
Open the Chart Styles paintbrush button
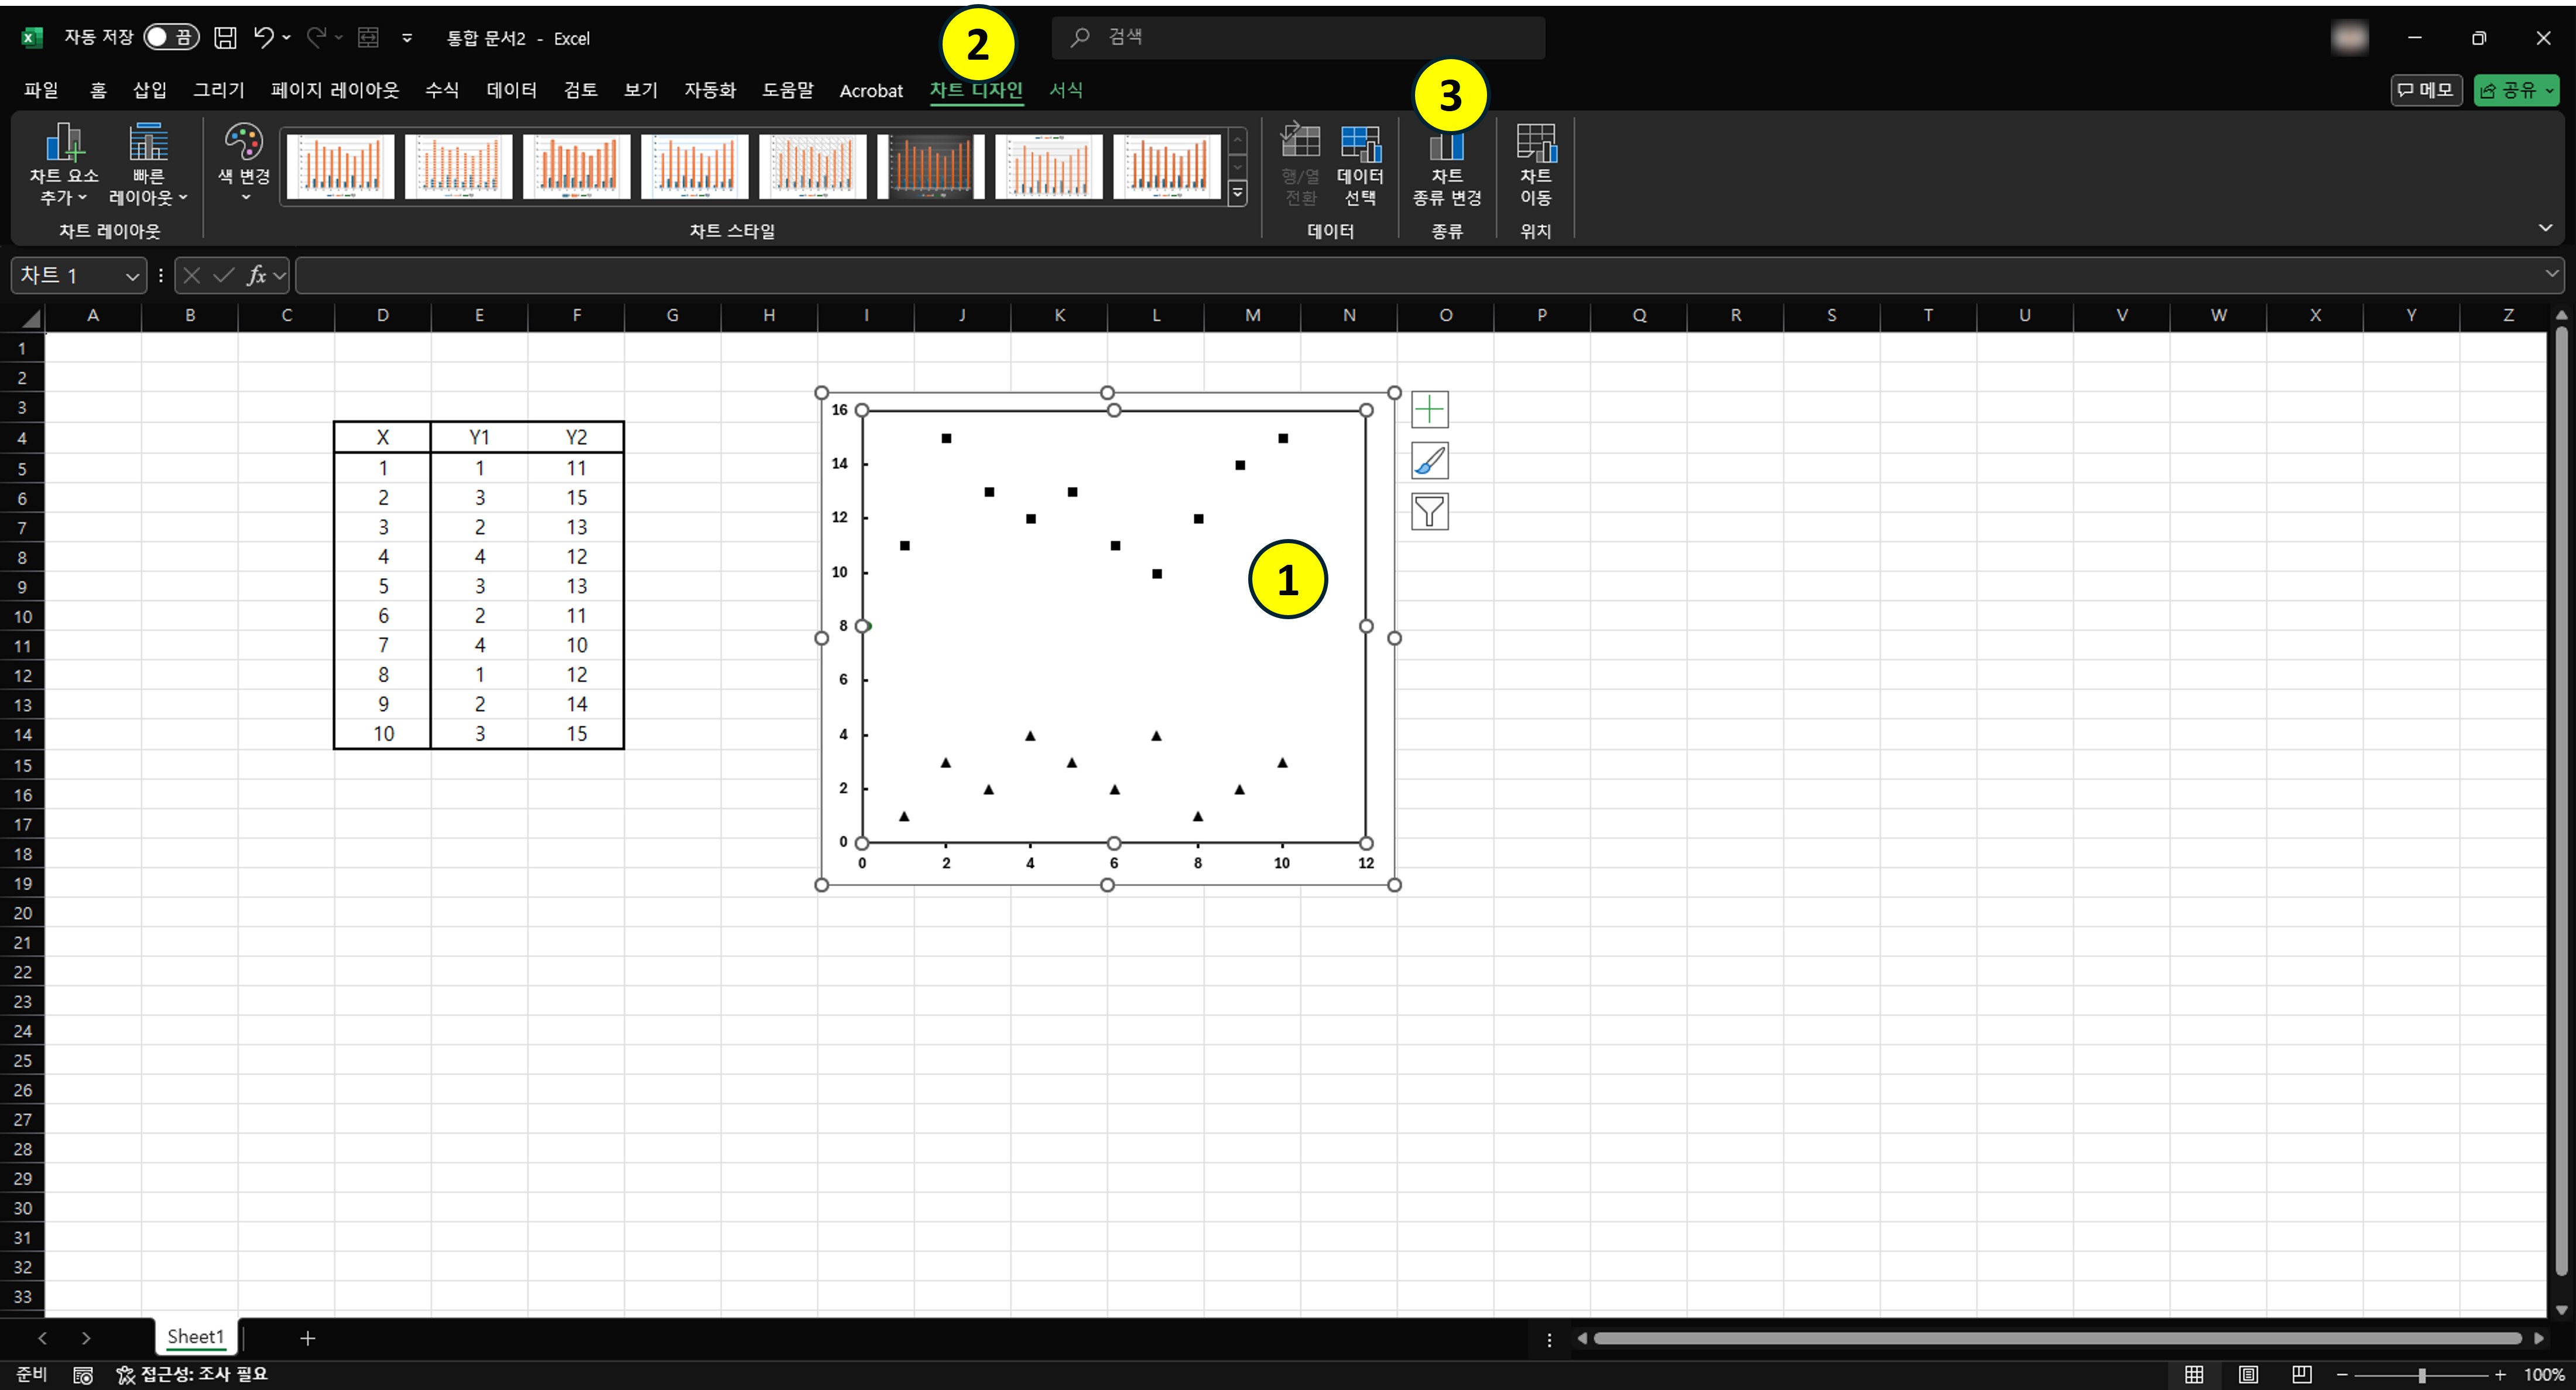tap(1429, 461)
